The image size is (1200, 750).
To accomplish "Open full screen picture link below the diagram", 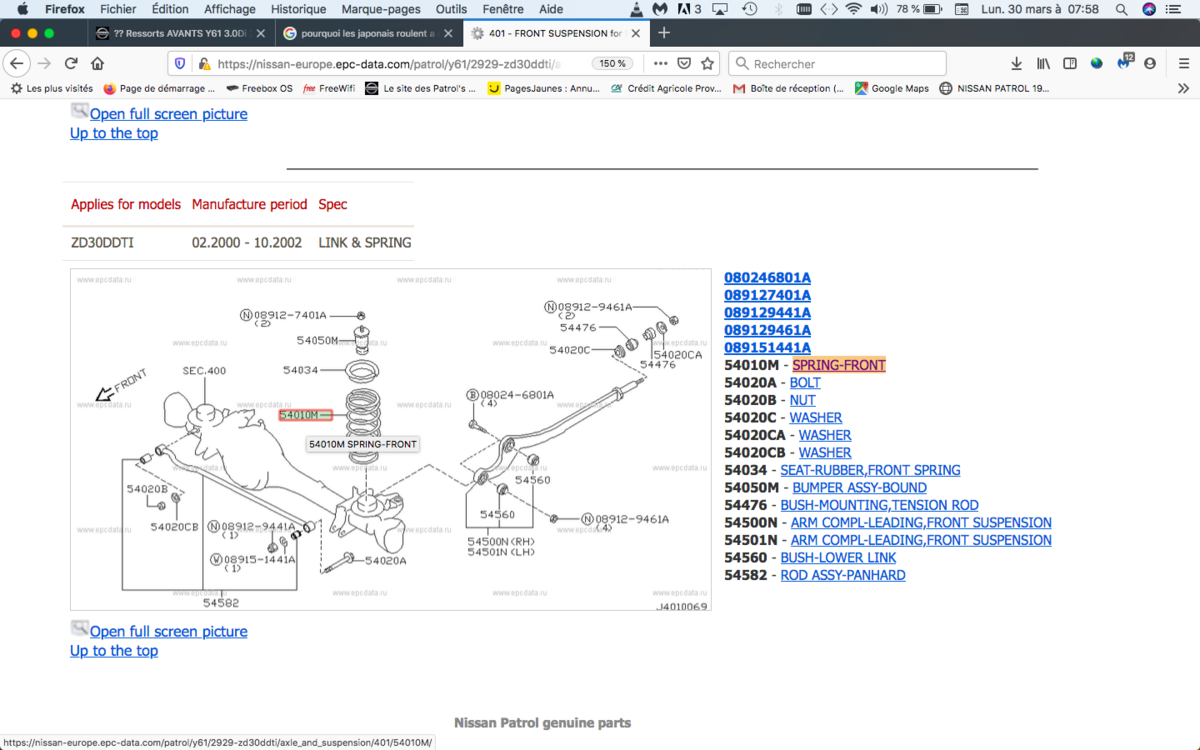I will coord(168,631).
